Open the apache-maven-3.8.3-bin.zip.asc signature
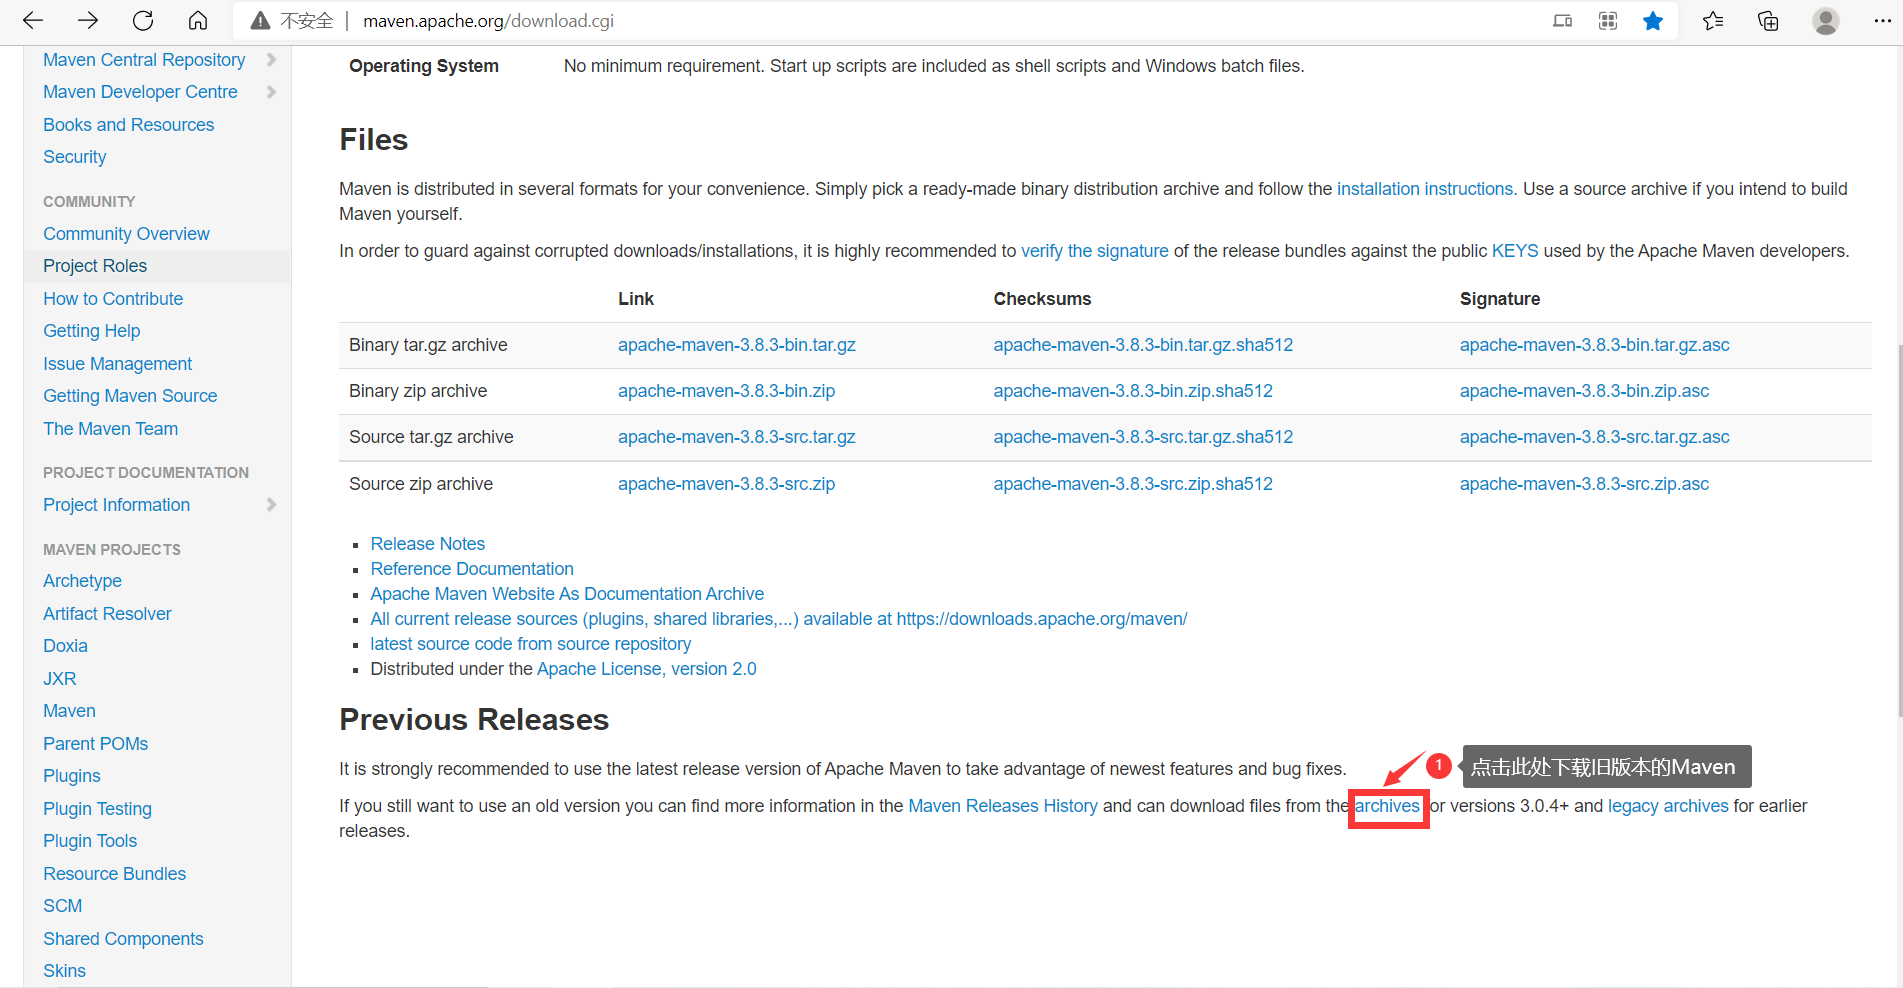Screen dimensions: 1903x988 (x=1584, y=391)
